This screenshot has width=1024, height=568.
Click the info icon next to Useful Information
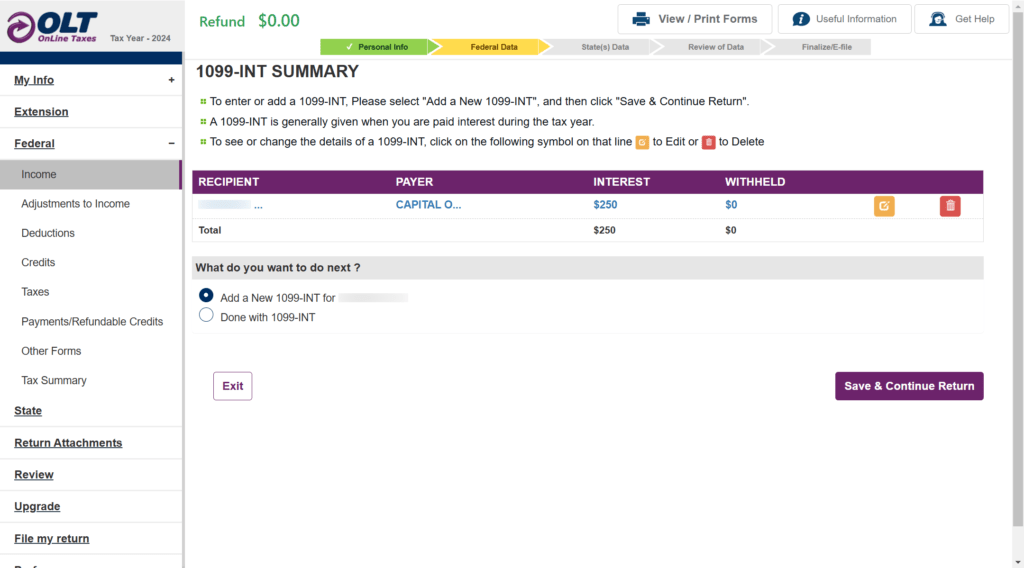tap(801, 19)
